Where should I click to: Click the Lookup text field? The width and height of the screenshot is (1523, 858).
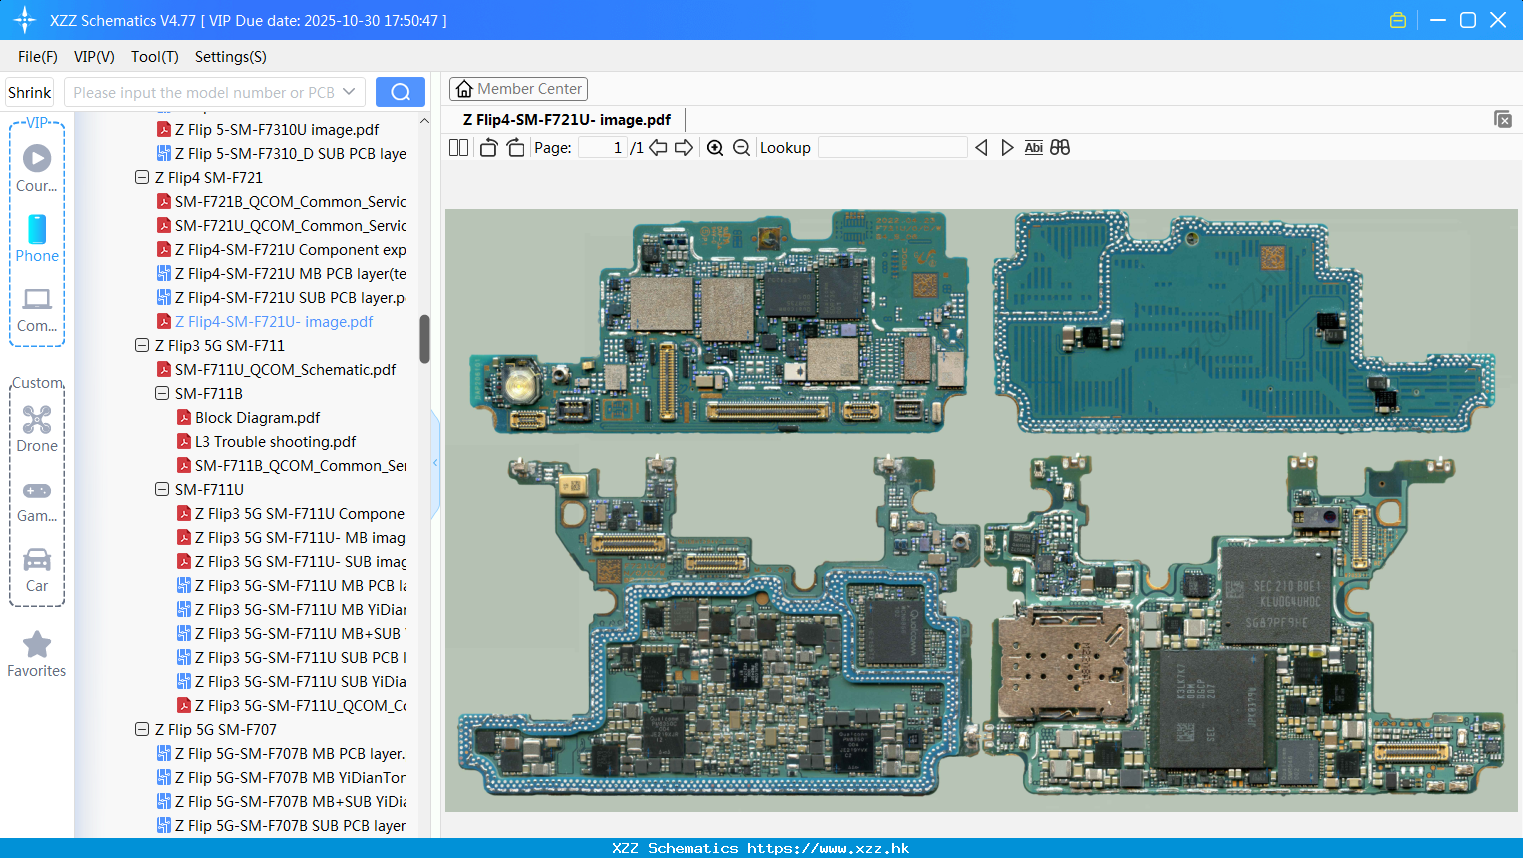[x=892, y=148]
